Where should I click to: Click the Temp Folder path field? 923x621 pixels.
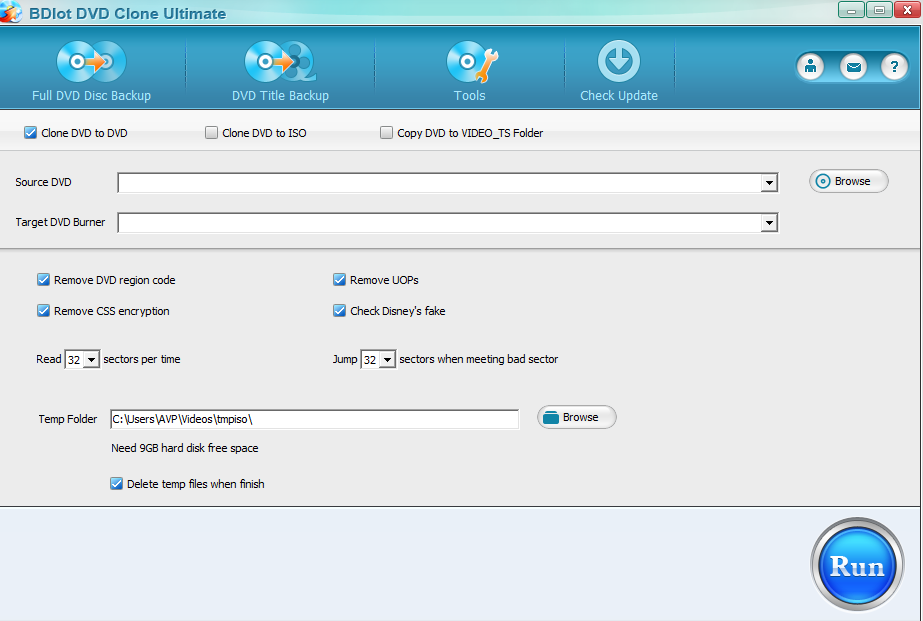click(314, 419)
